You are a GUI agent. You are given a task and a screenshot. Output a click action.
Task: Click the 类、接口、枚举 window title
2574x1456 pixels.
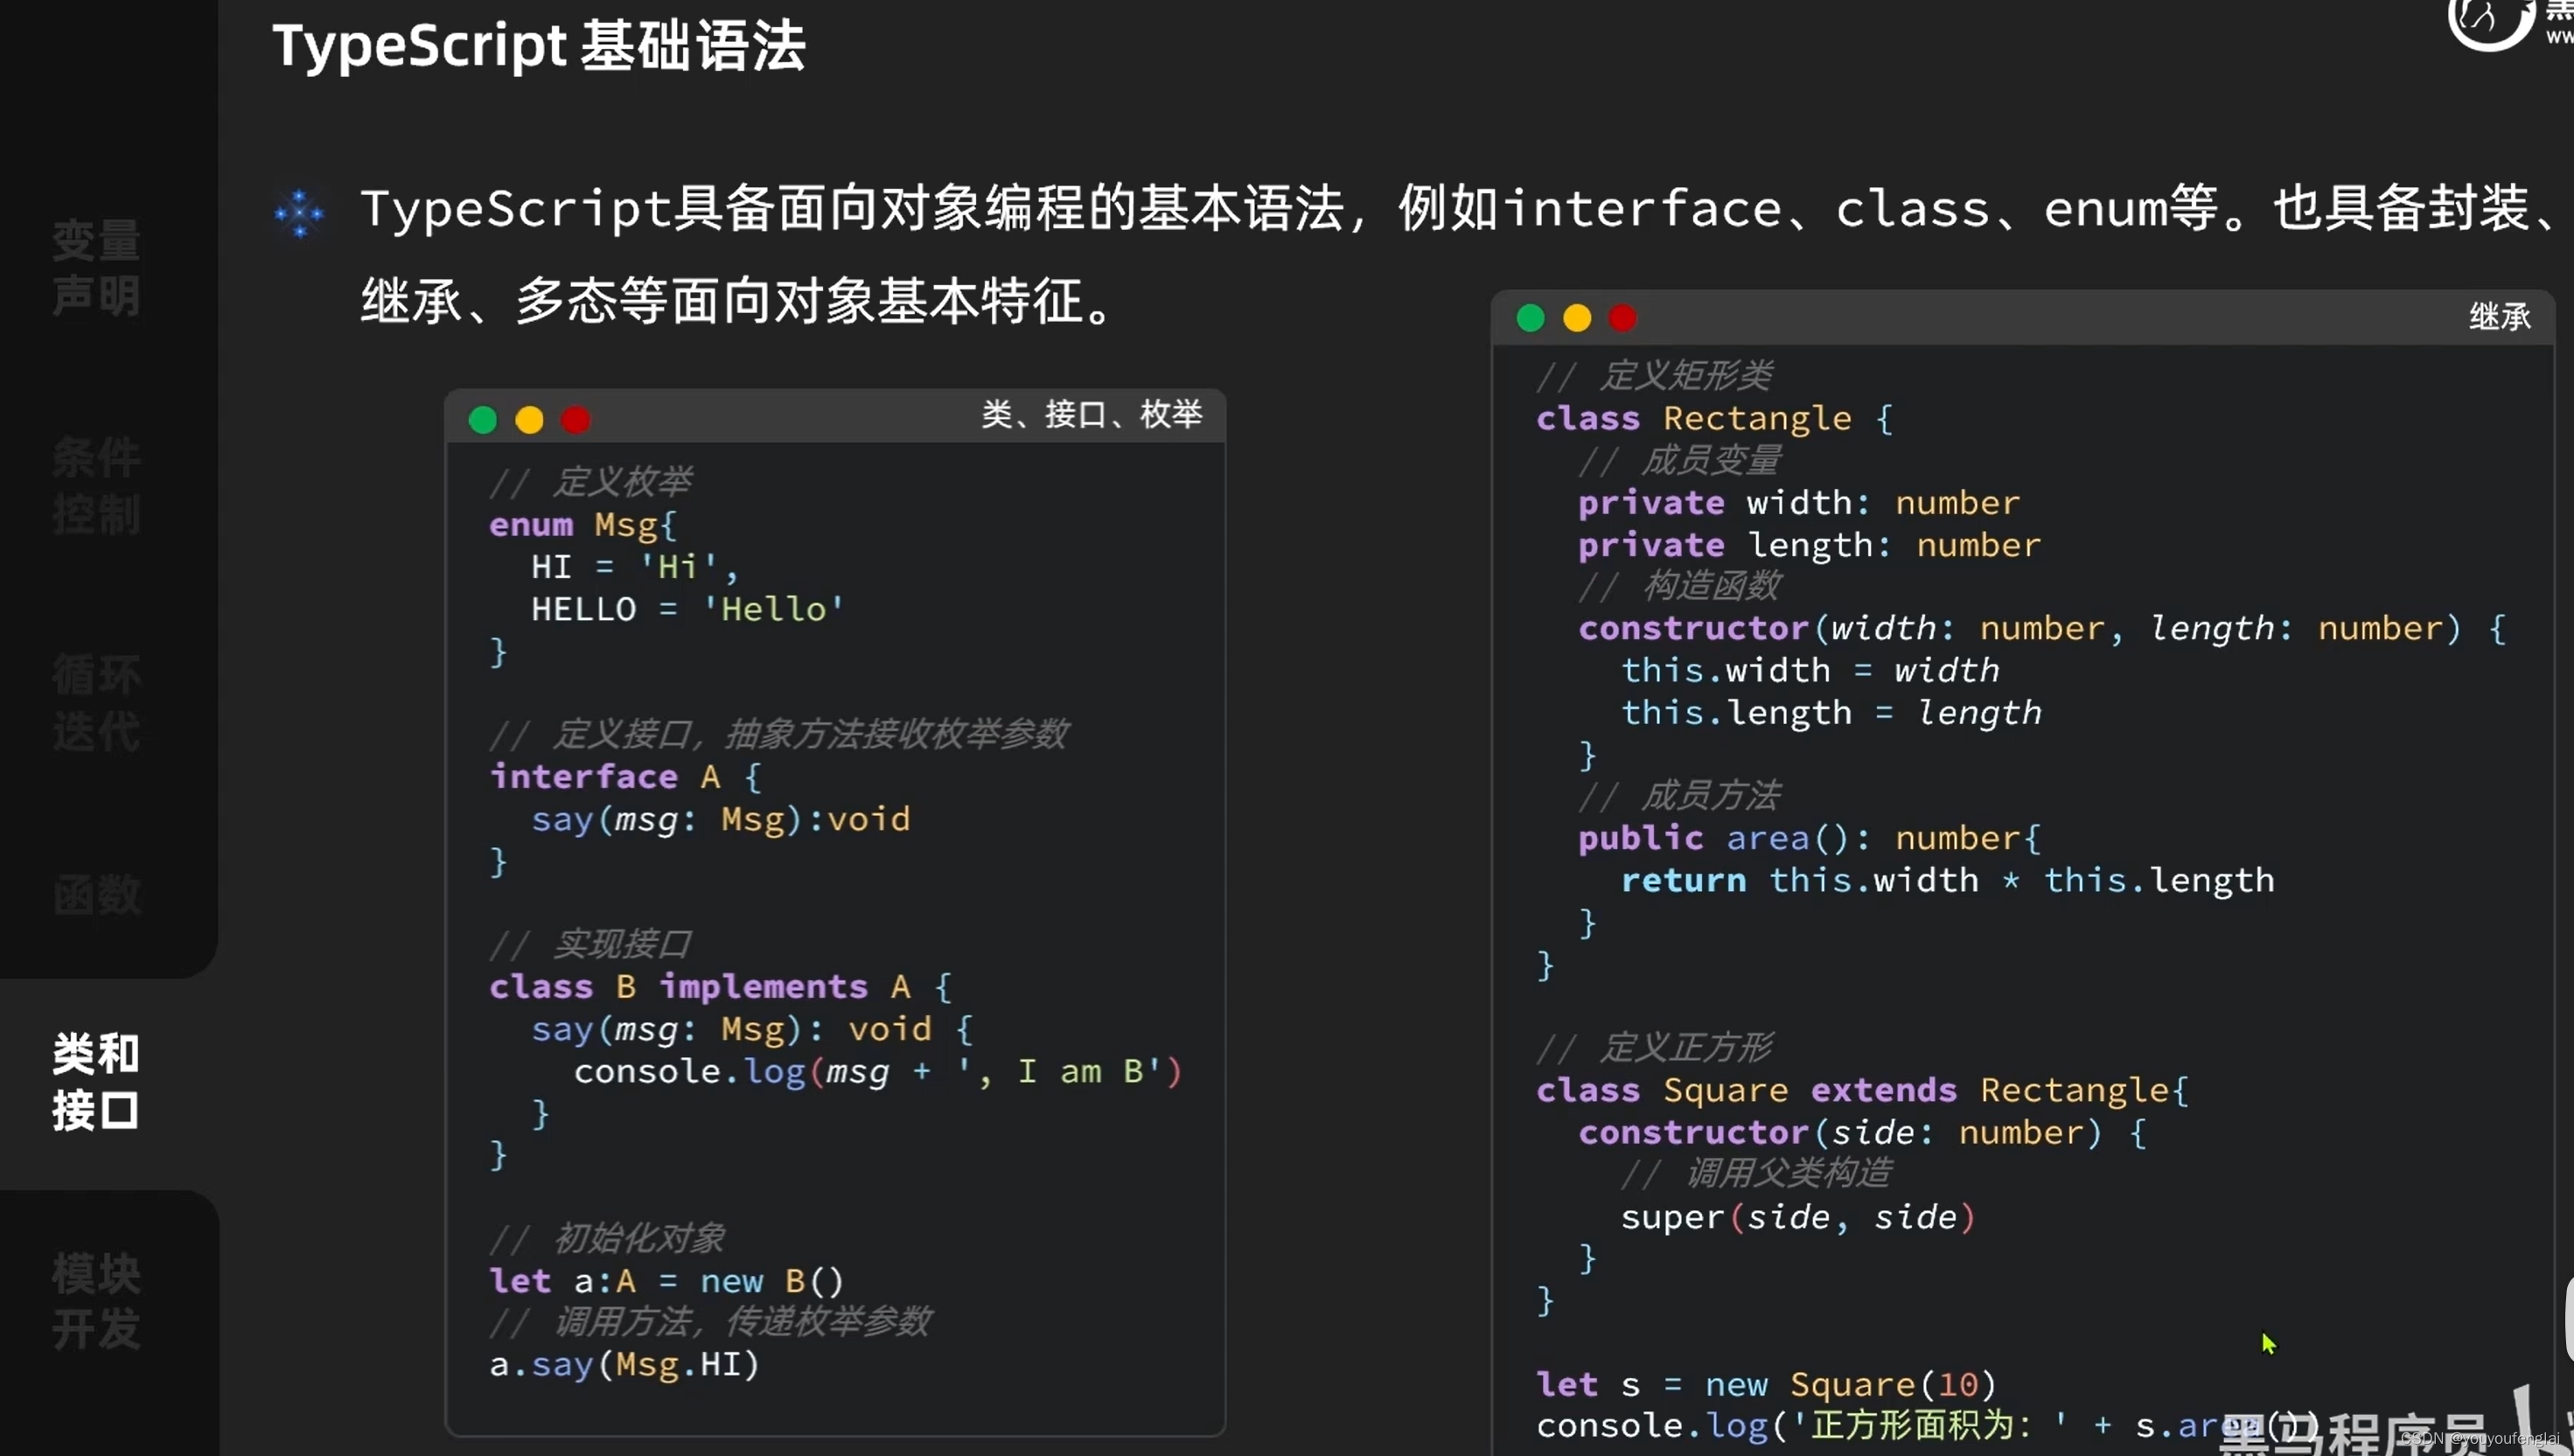(1091, 414)
